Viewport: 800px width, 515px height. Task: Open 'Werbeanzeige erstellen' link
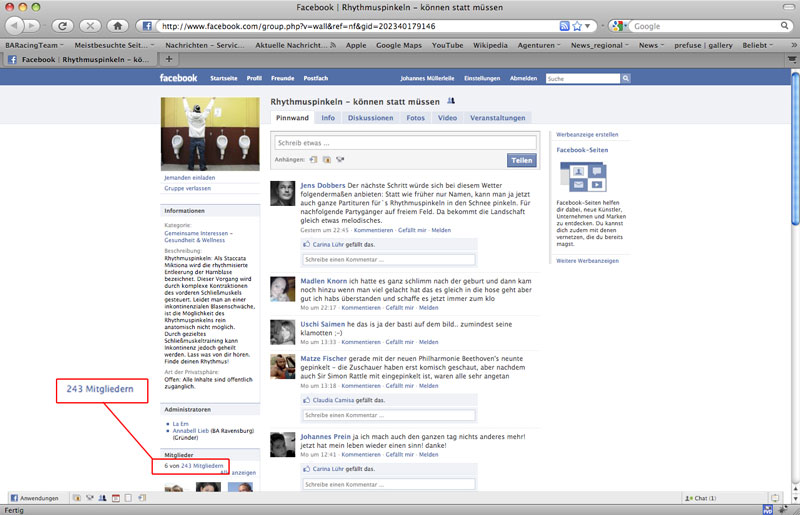(x=587, y=135)
